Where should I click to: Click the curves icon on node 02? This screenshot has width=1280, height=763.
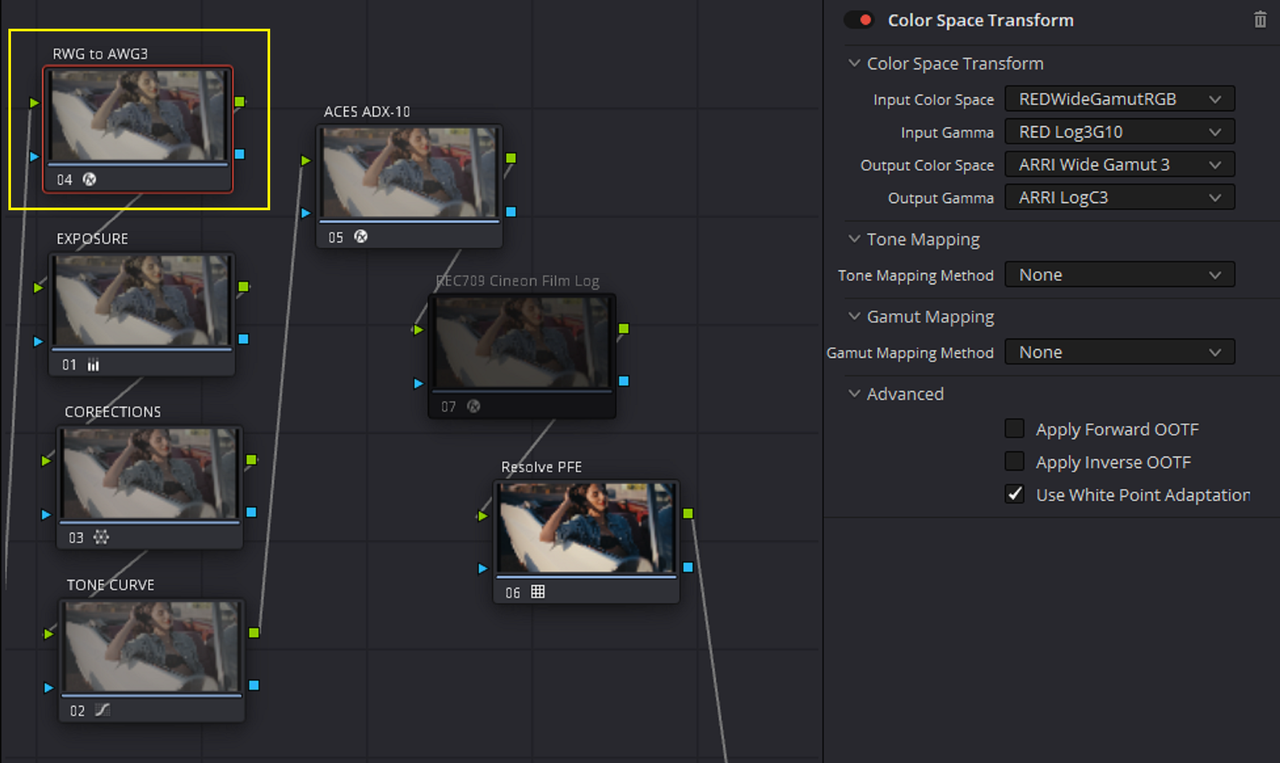(x=103, y=710)
